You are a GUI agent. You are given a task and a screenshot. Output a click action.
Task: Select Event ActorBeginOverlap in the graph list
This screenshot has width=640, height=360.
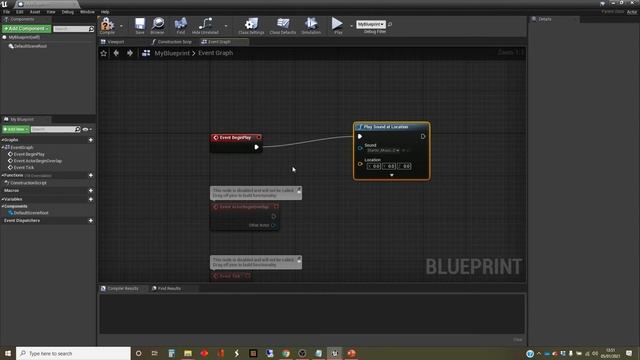[37, 161]
